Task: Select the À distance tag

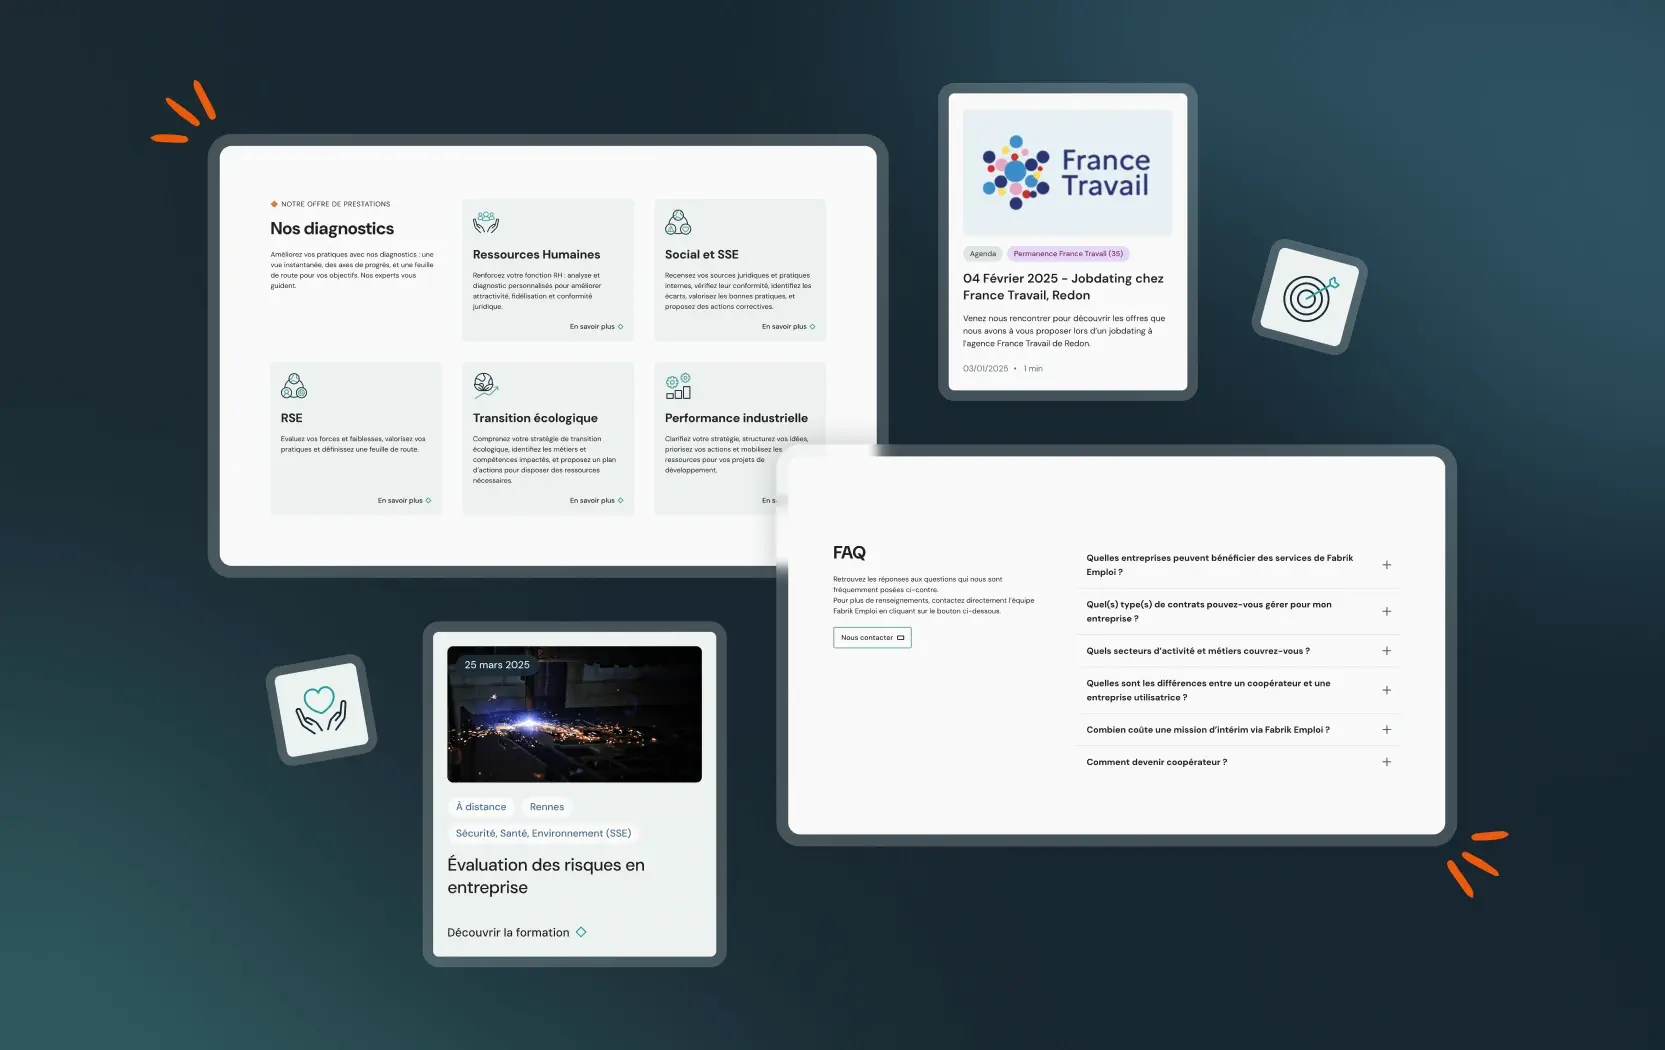Action: (481, 807)
